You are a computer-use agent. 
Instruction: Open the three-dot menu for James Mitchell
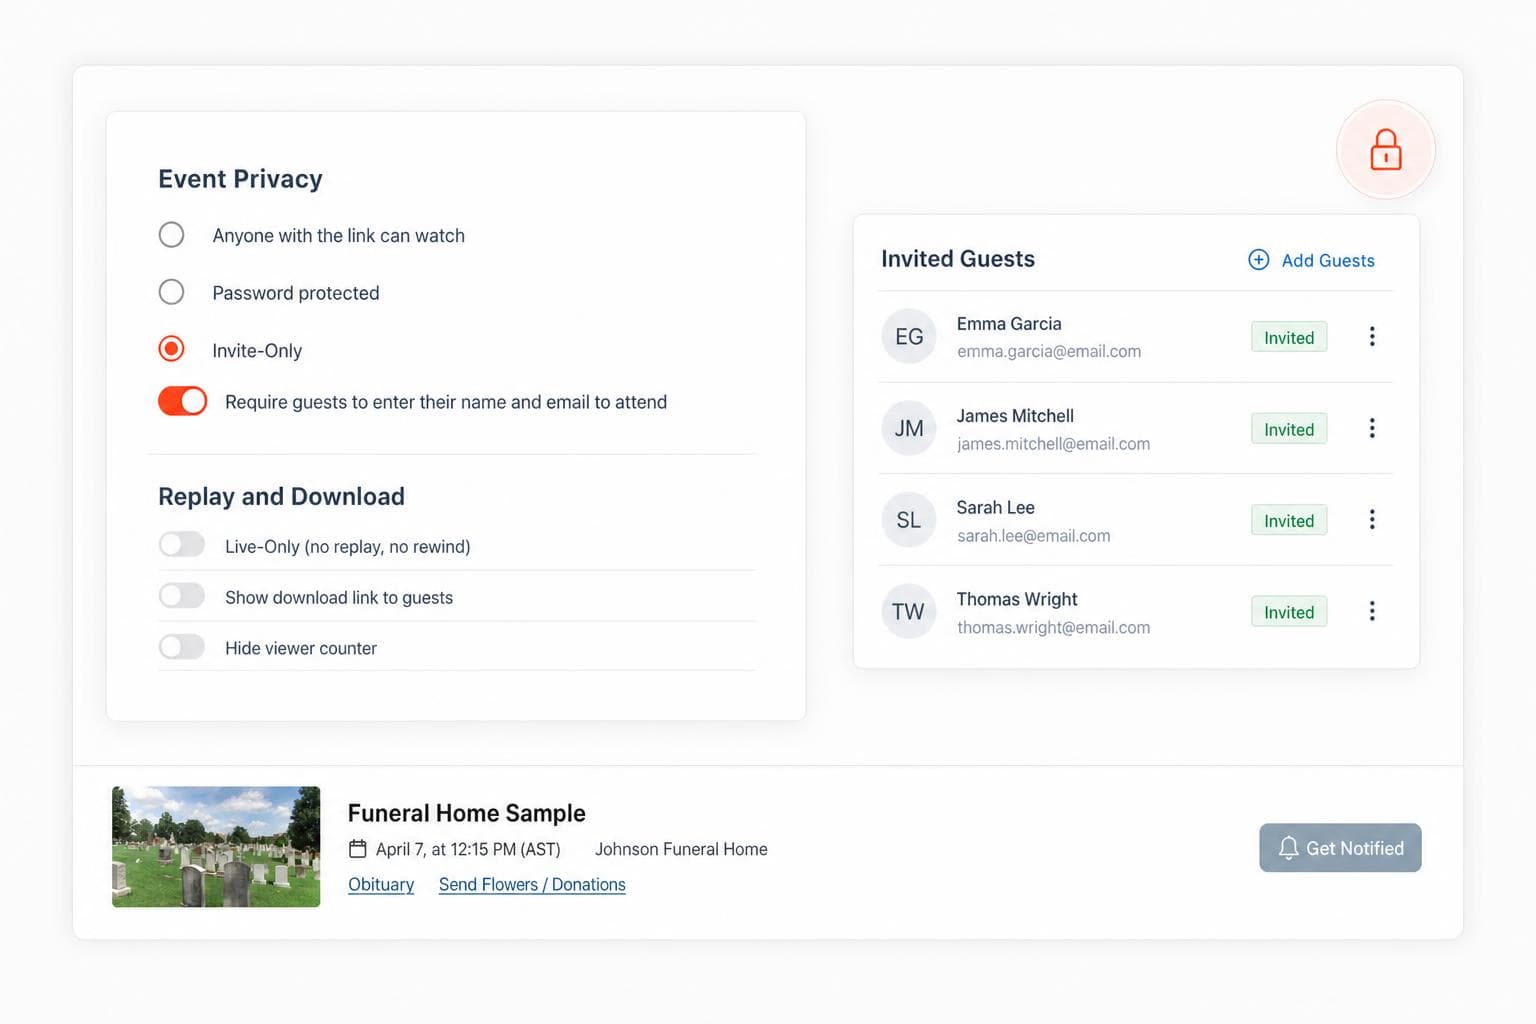(1372, 428)
